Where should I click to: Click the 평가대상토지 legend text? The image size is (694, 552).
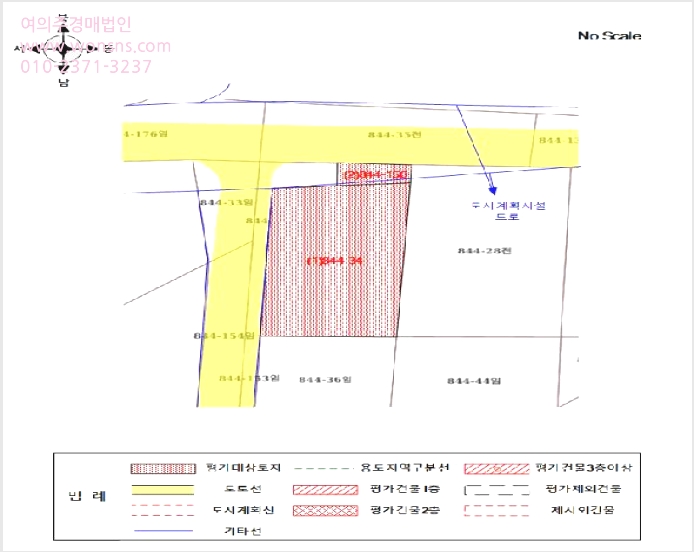click(x=244, y=467)
